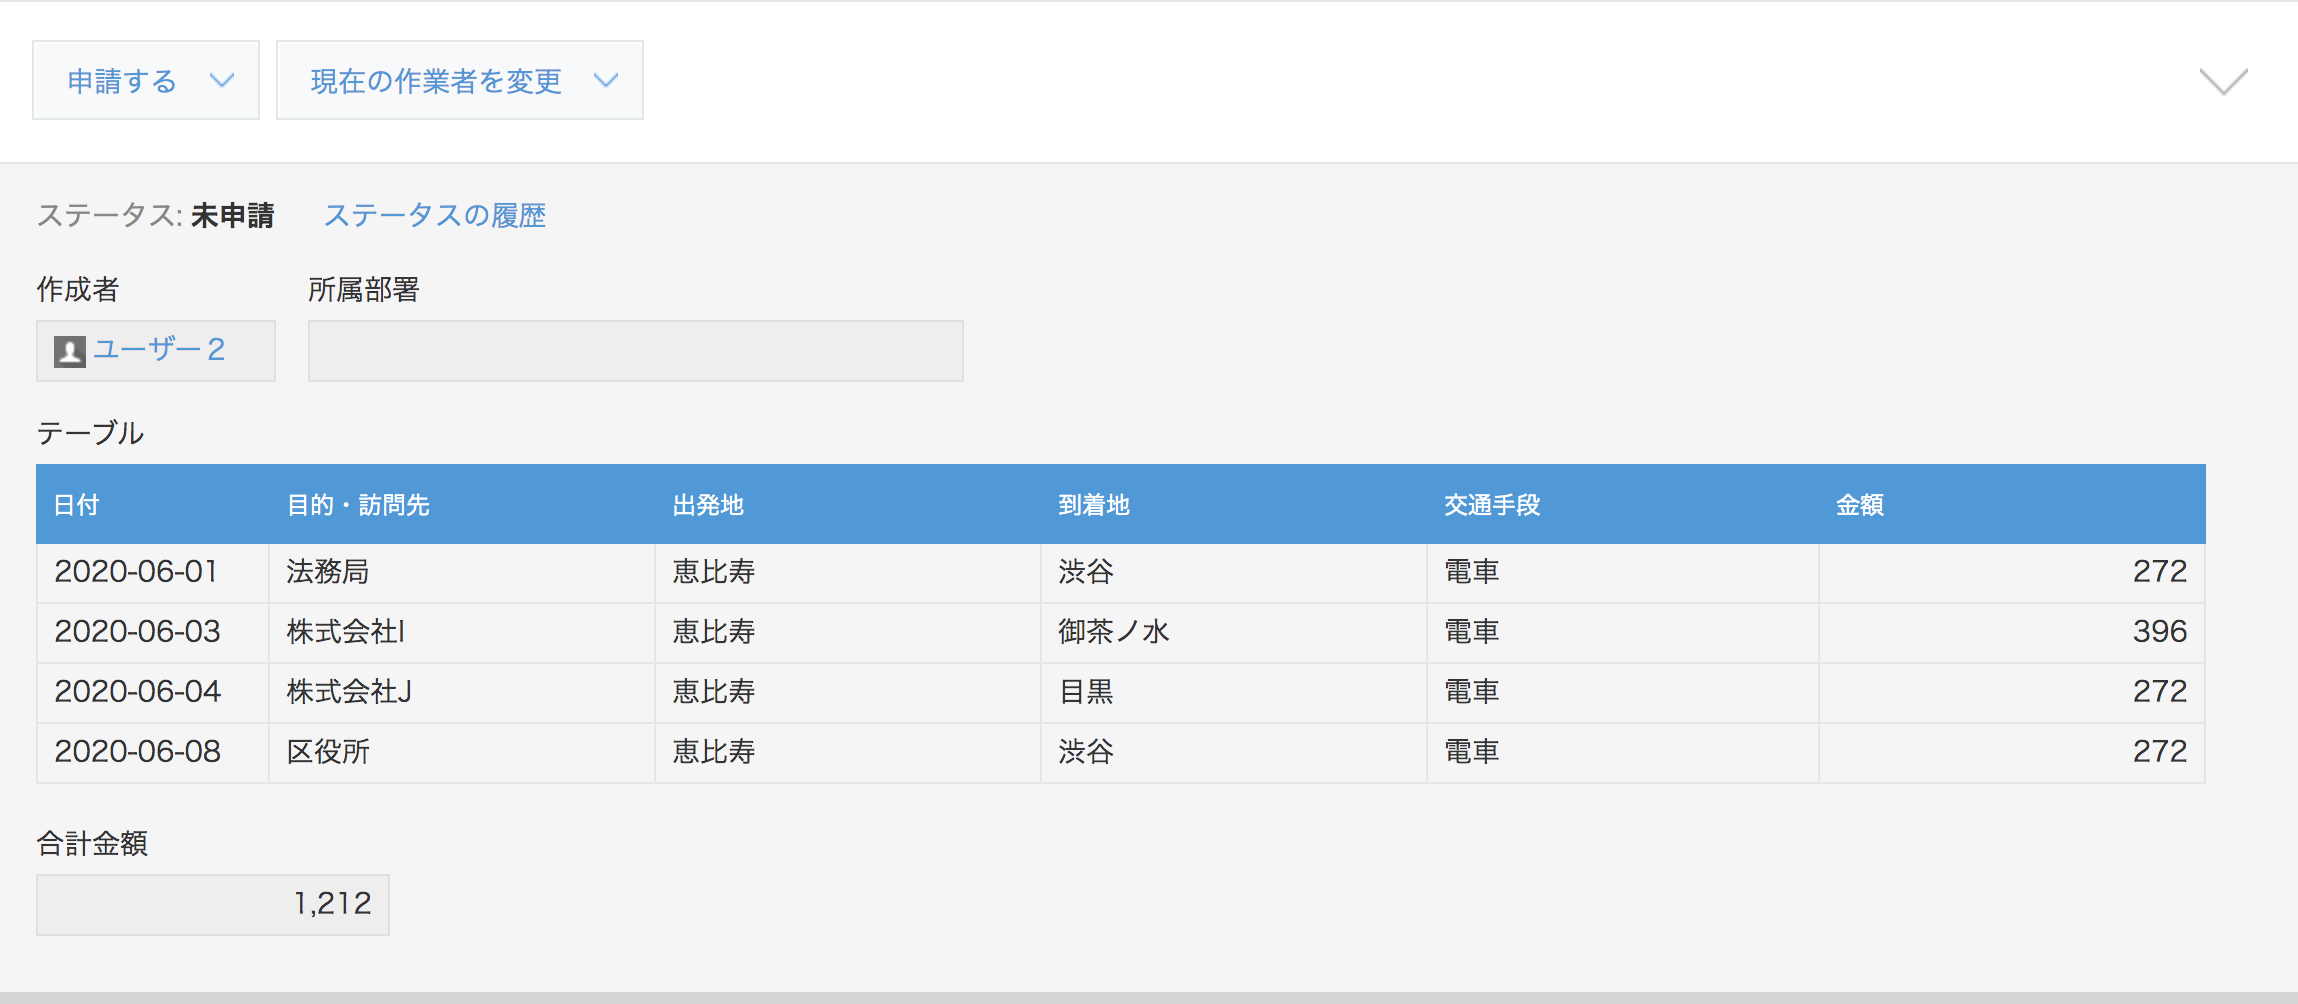Click the user avatar icon beside ユーザー2

point(70,351)
